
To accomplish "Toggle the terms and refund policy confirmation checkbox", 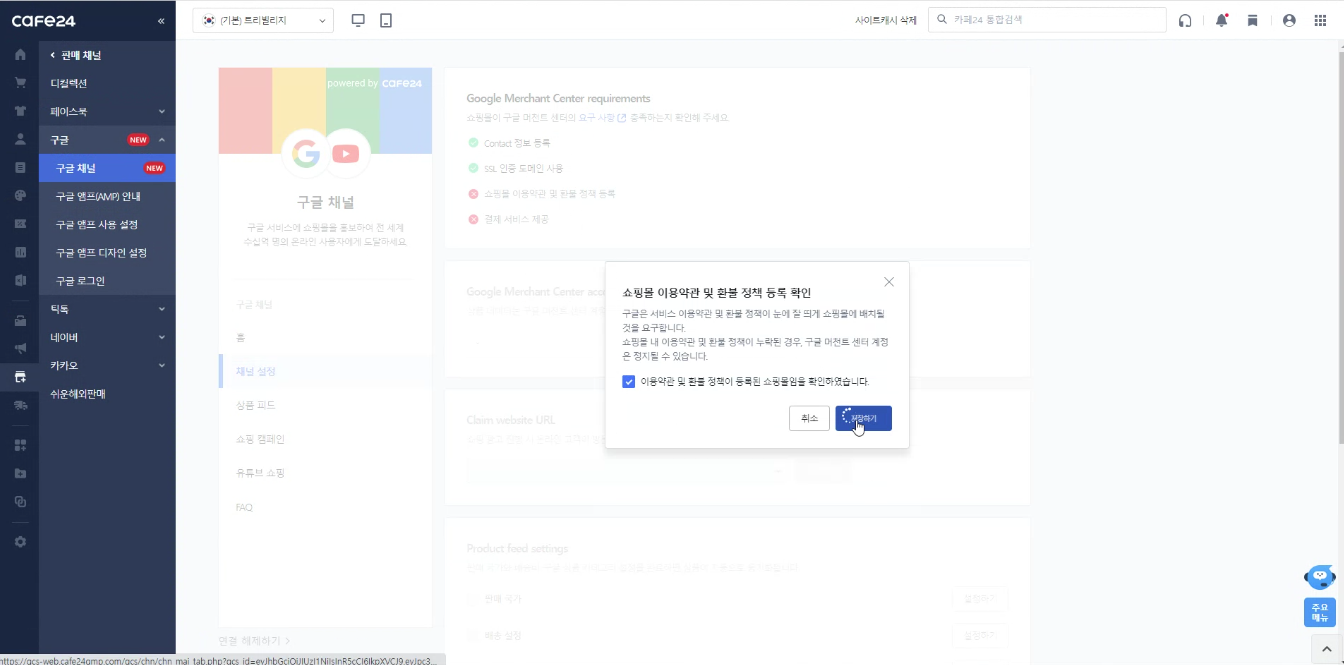I will click(628, 381).
